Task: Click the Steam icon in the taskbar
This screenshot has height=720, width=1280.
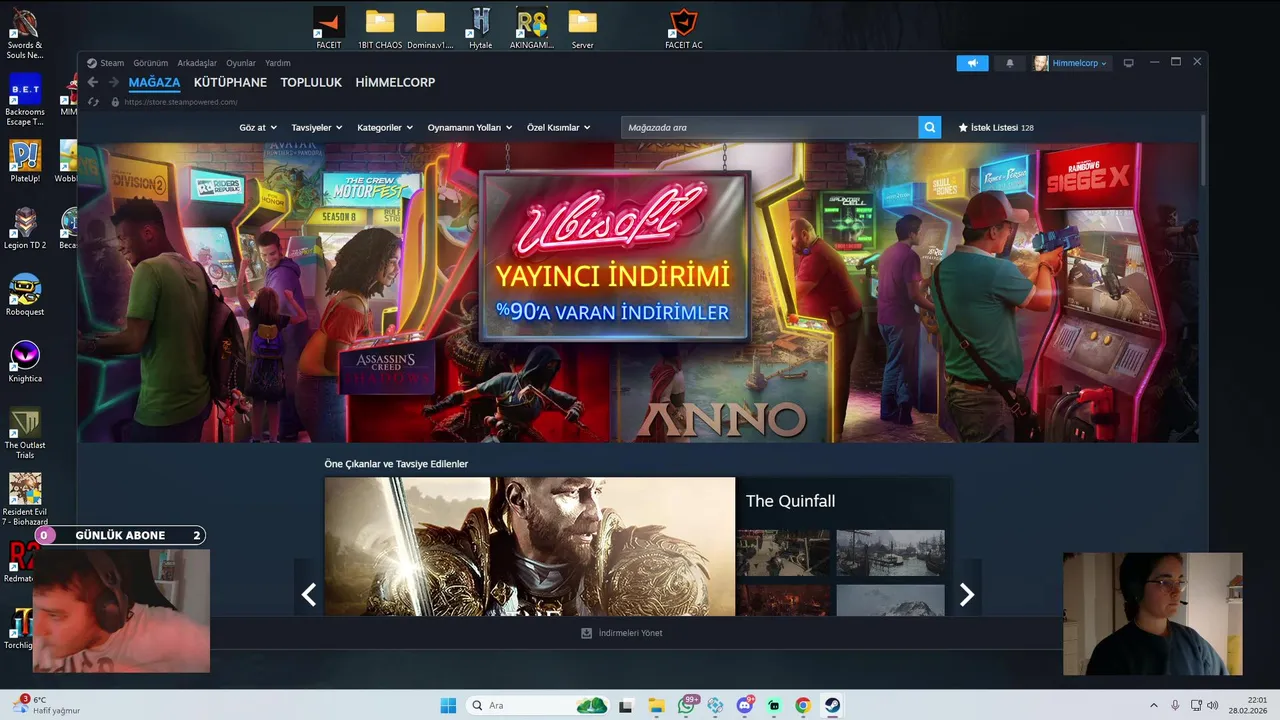Action: pos(832,705)
